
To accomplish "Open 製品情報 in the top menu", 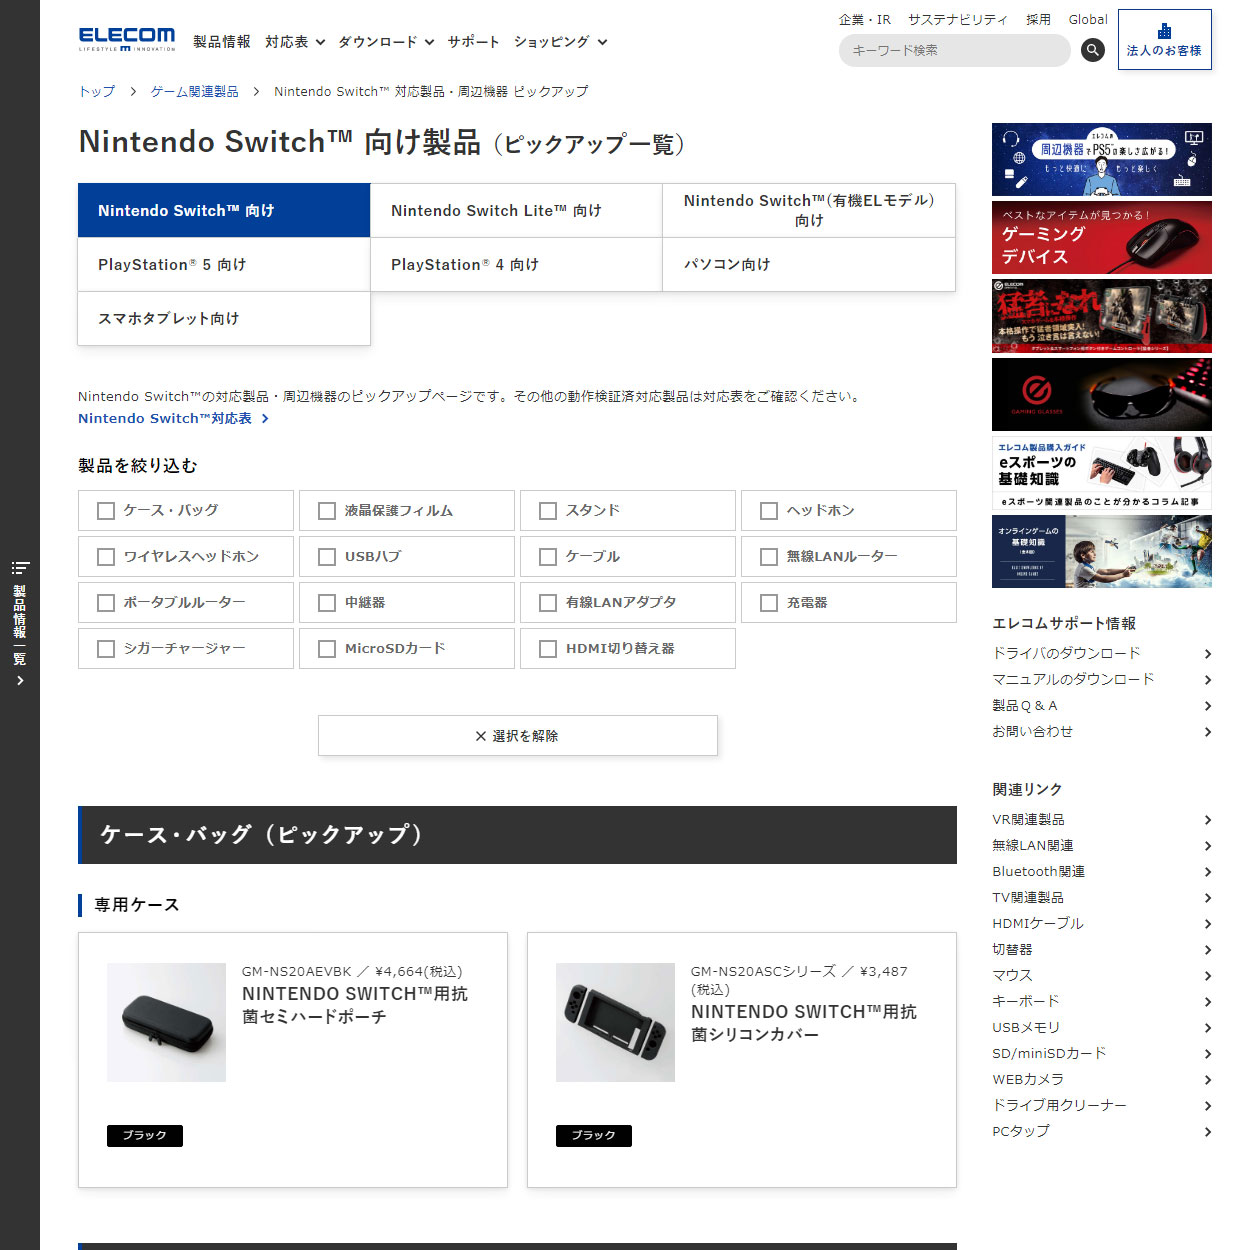I will point(222,42).
